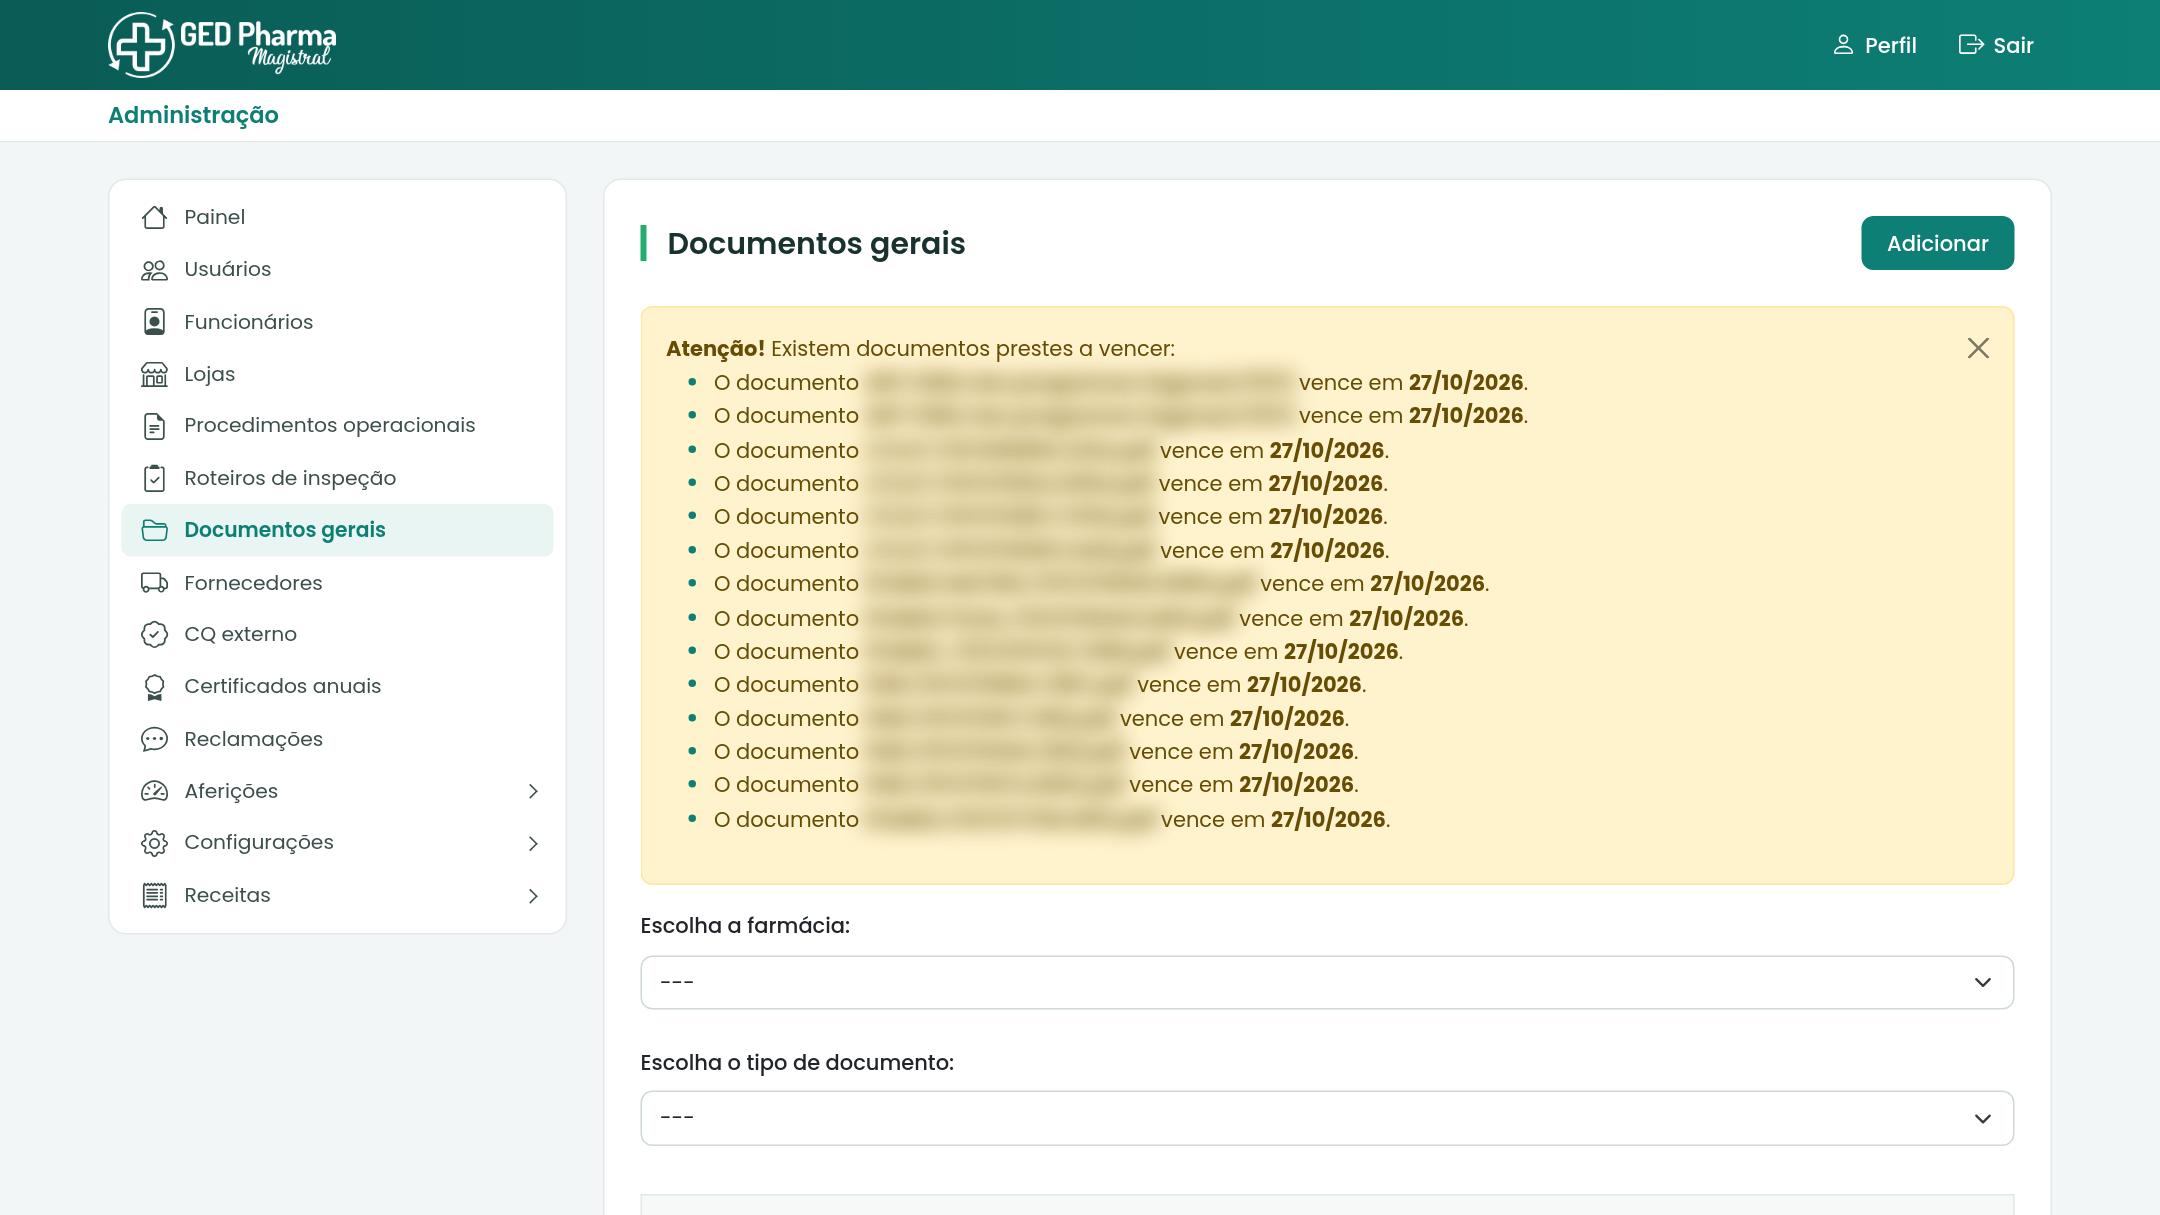Click the Reclamações chat bubble icon
This screenshot has width=2160, height=1215.
[x=154, y=739]
